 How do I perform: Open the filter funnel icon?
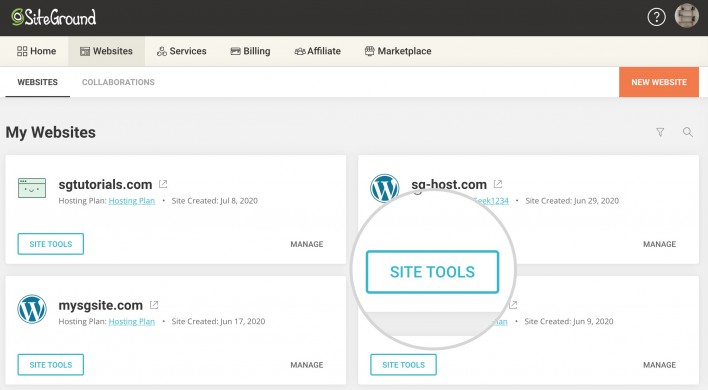point(660,132)
